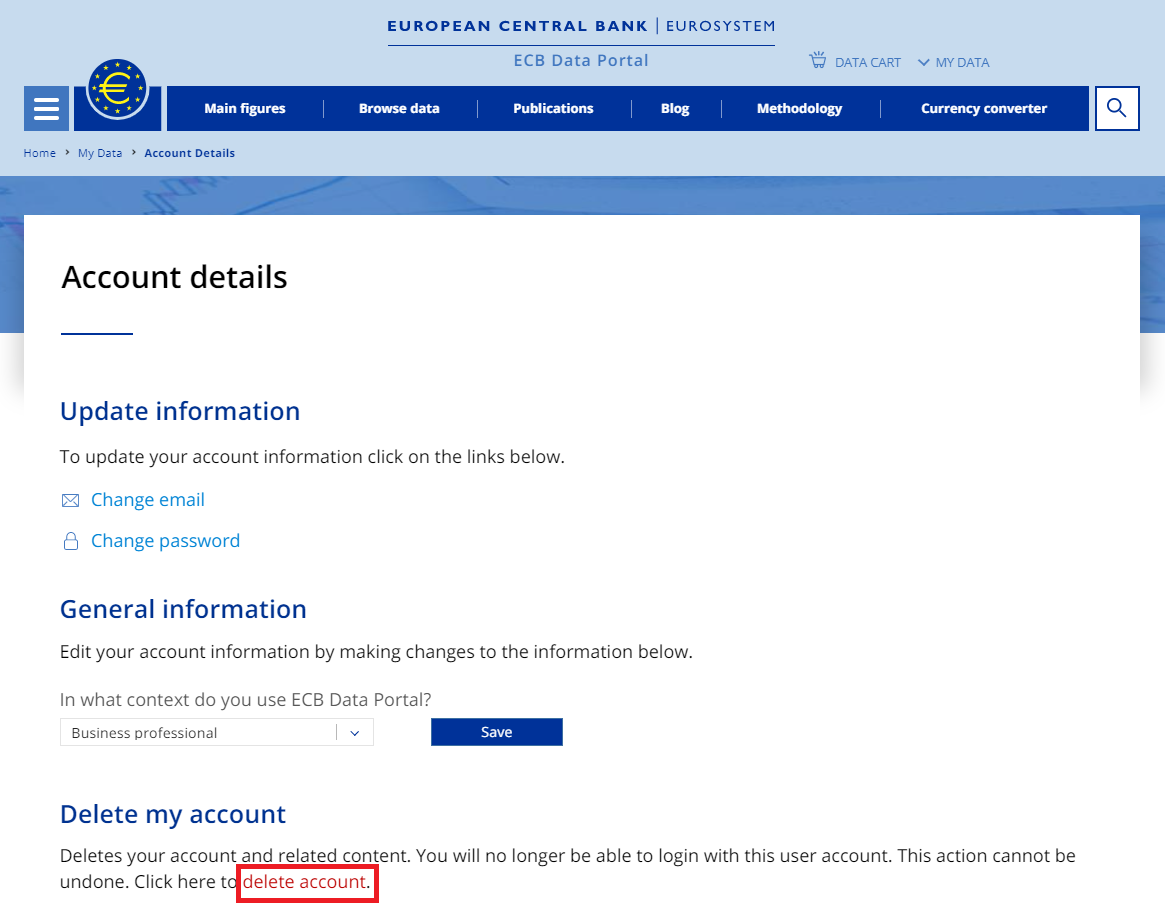The image size is (1165, 922).
Task: Open the hamburger navigation menu
Action: [x=46, y=108]
